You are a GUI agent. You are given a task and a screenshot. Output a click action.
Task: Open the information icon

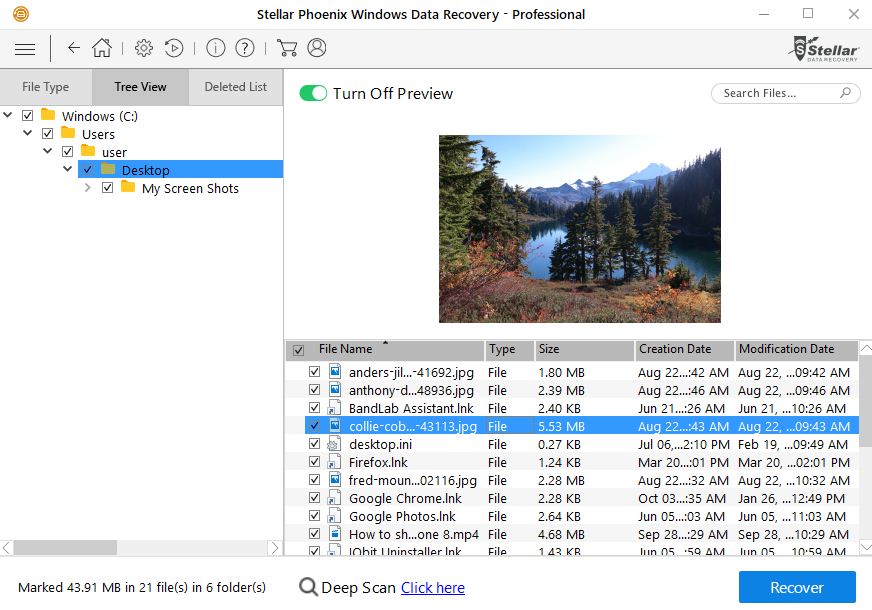[x=215, y=48]
